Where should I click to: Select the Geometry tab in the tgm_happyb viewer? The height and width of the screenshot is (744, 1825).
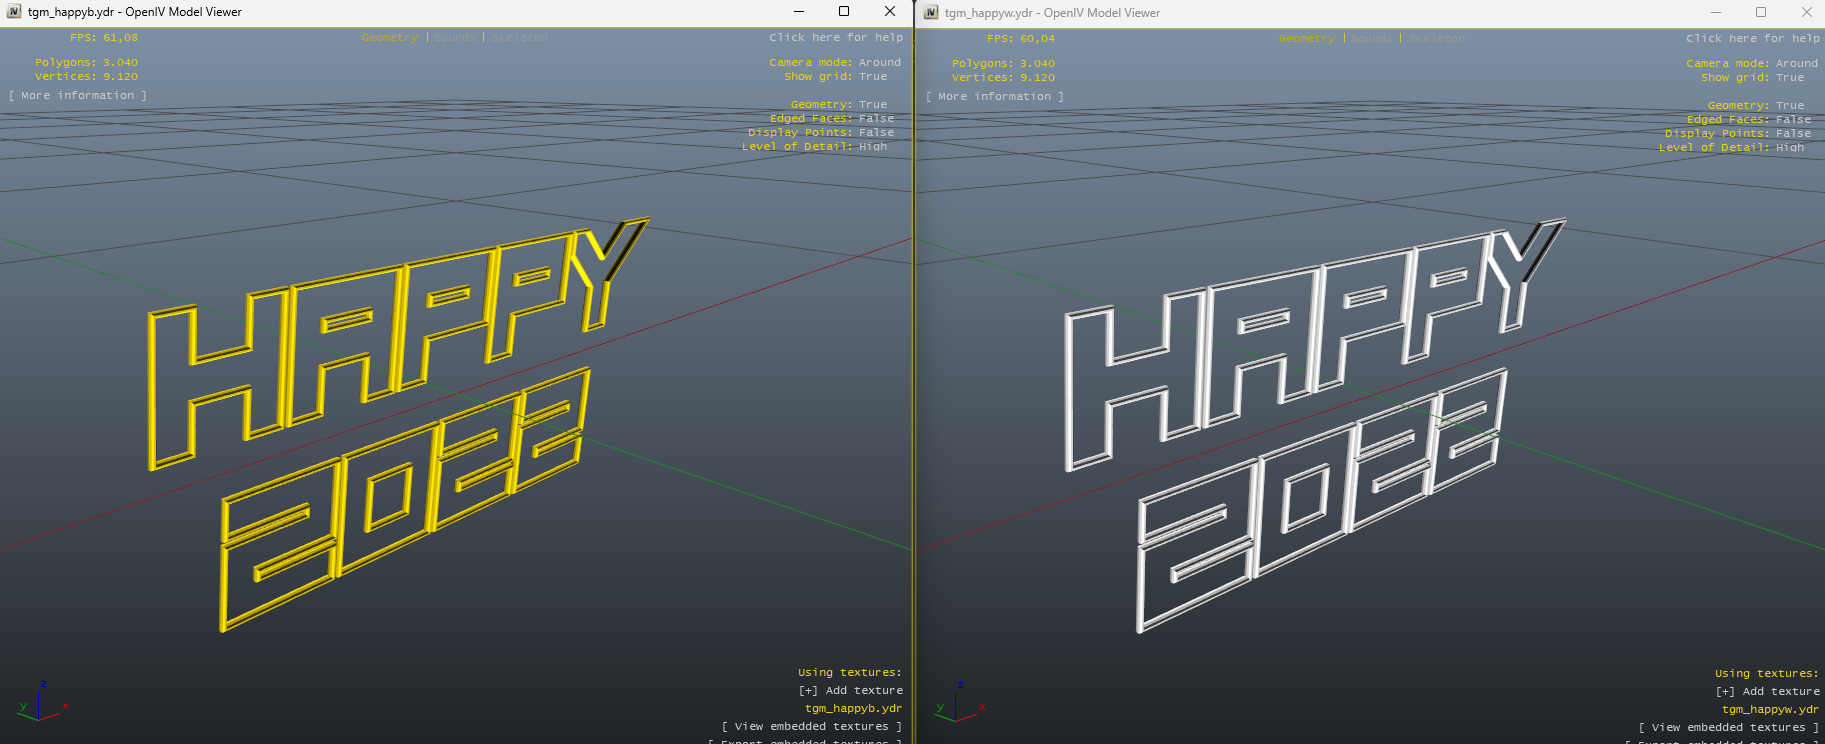[389, 37]
